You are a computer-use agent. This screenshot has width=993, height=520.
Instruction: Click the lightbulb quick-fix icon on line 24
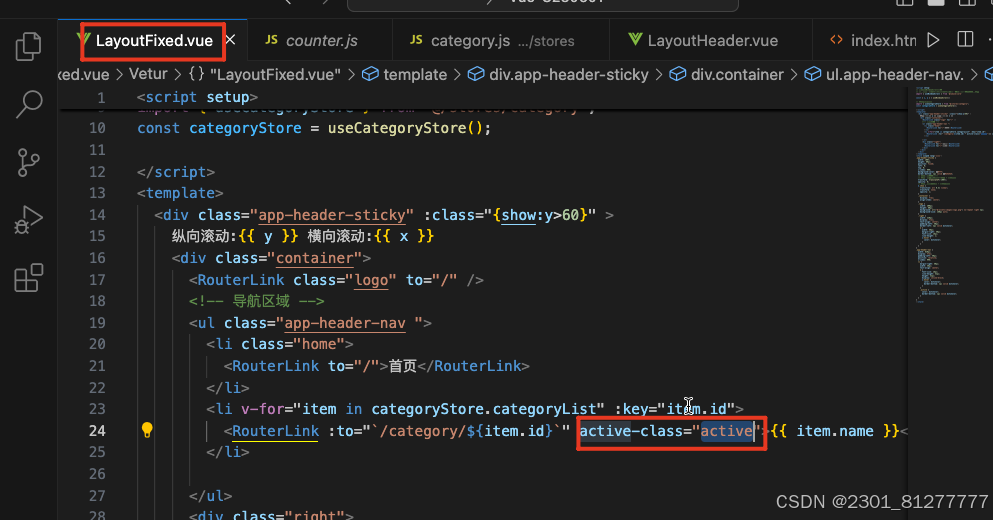[147, 430]
